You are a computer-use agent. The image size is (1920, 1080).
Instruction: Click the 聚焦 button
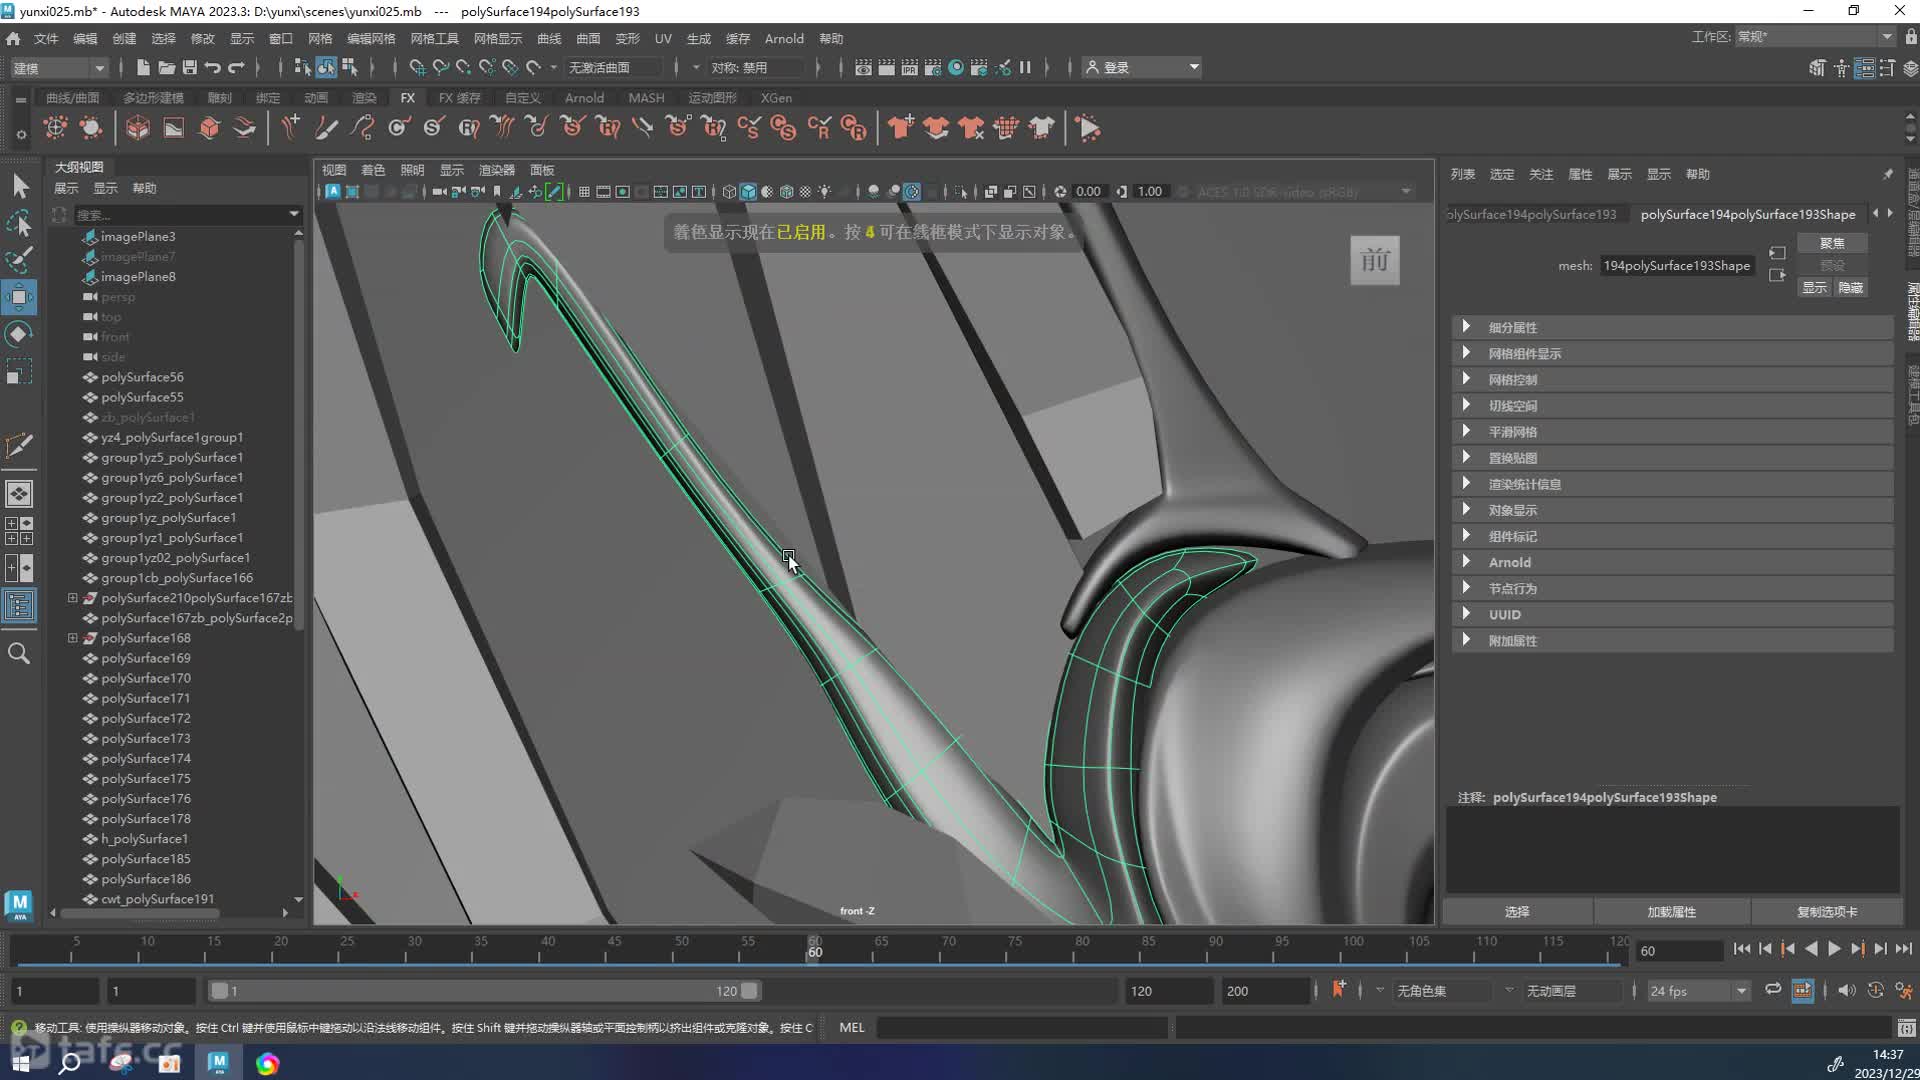coord(1832,243)
